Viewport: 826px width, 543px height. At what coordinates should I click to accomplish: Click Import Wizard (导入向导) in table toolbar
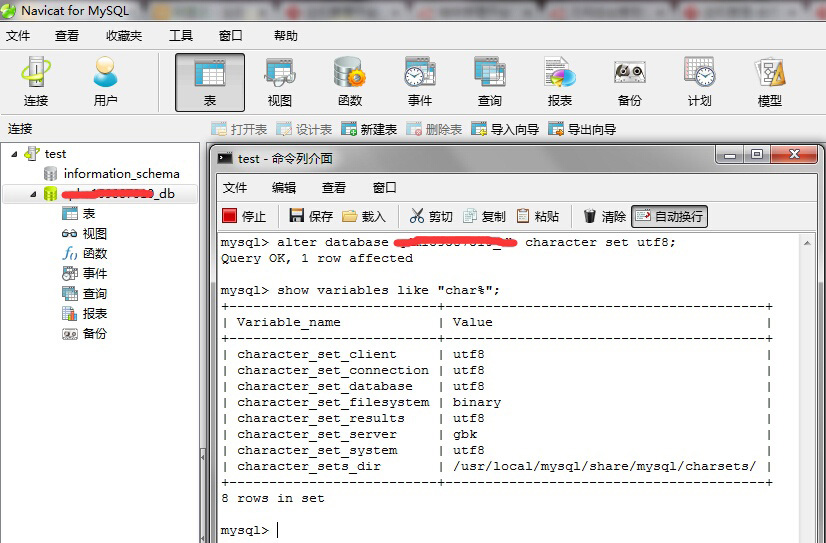(x=505, y=130)
